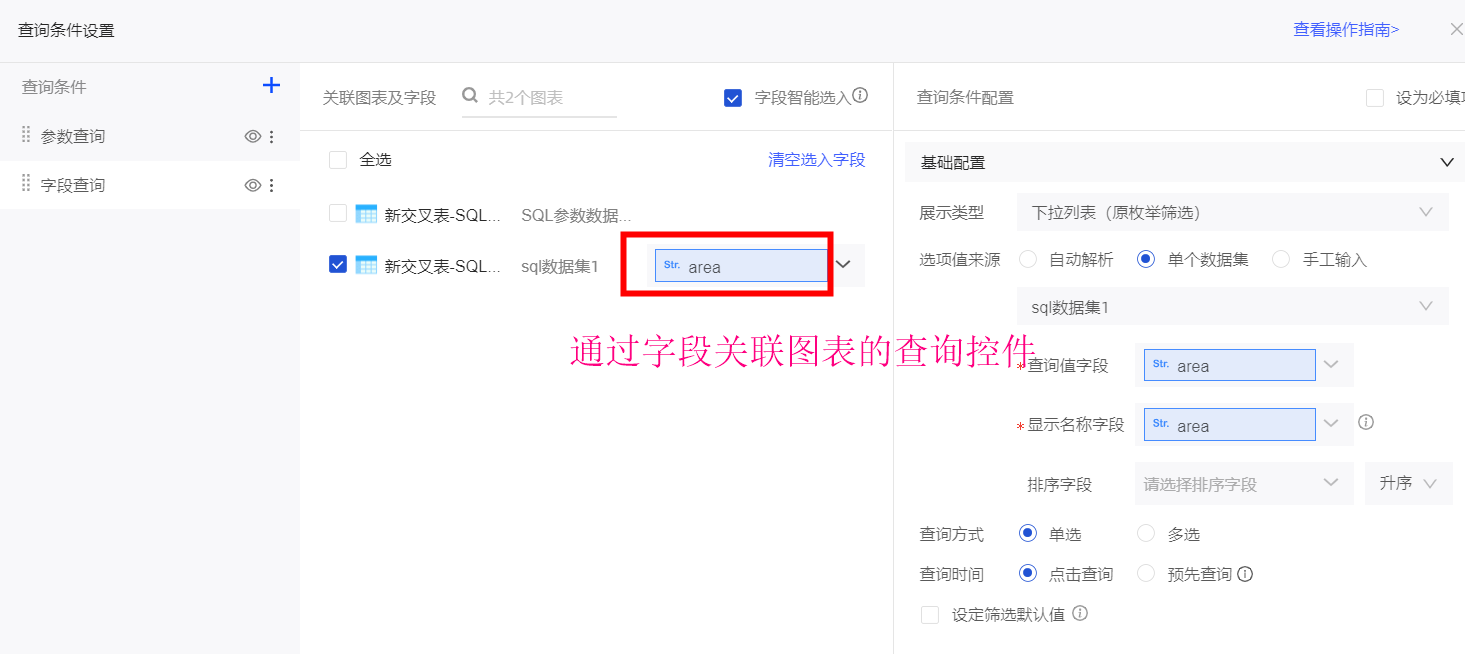This screenshot has width=1465, height=654.
Task: Open more options menu for 参数查询
Action: [x=272, y=137]
